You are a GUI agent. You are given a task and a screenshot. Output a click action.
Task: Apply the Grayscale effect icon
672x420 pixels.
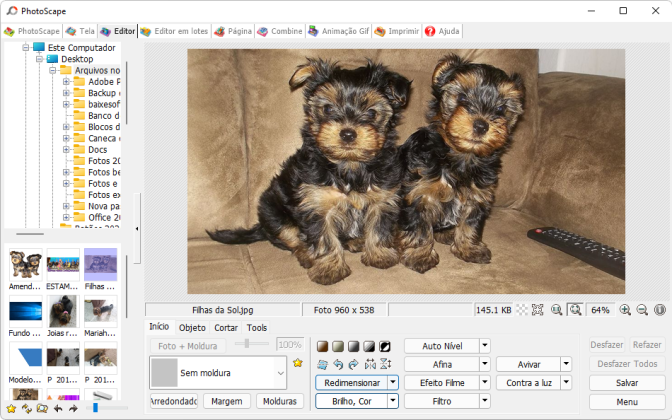[354, 346]
